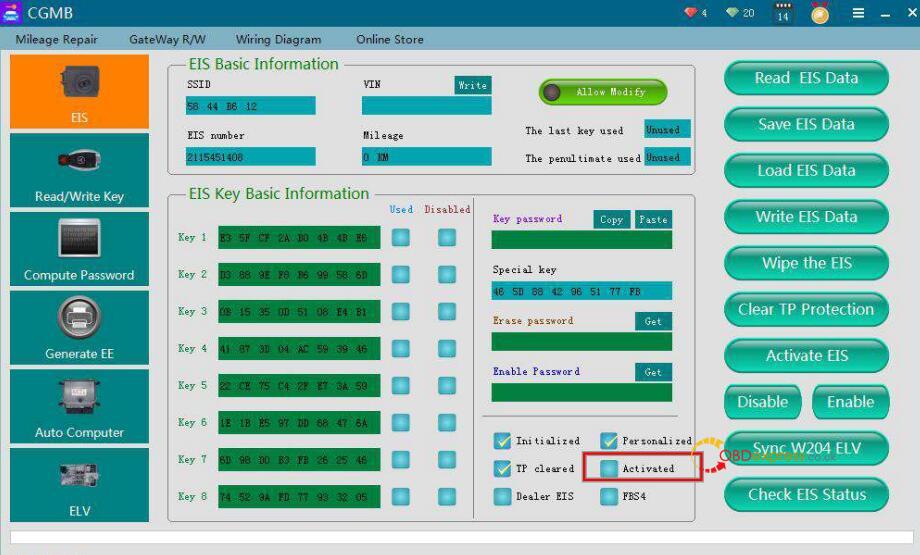This screenshot has height=555, width=920.
Task: Click the SSID input field
Action: tap(251, 106)
